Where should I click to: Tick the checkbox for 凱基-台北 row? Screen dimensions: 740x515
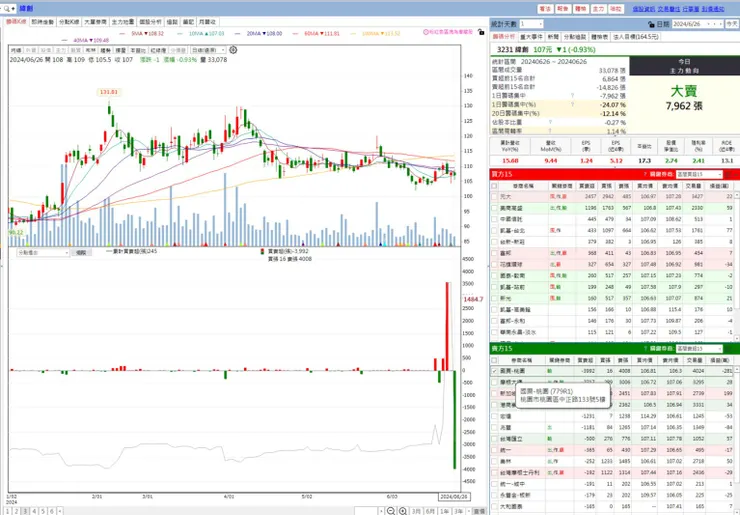click(x=494, y=230)
